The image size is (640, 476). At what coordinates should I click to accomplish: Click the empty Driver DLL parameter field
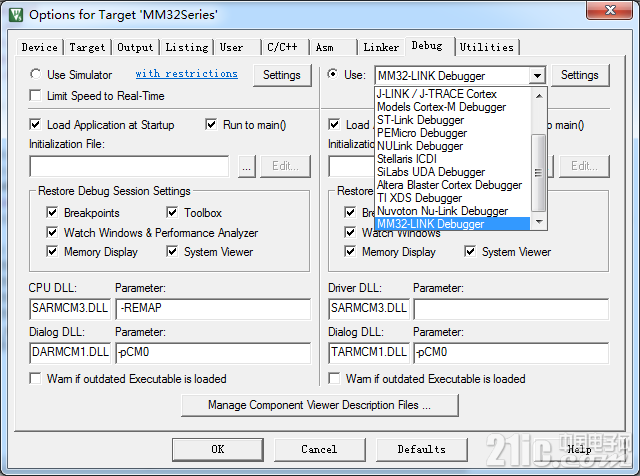(511, 309)
